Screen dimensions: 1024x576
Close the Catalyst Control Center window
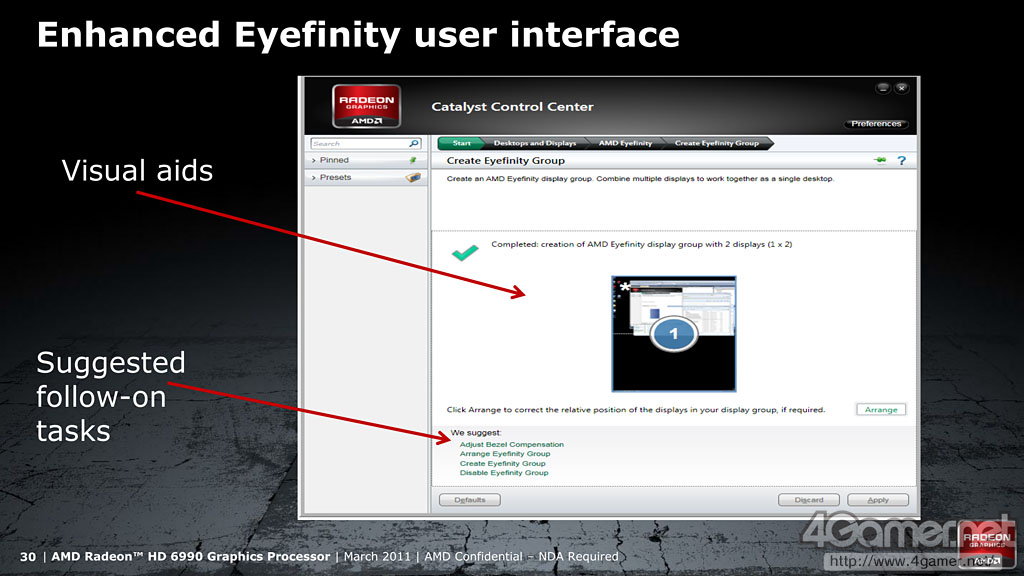tap(901, 88)
